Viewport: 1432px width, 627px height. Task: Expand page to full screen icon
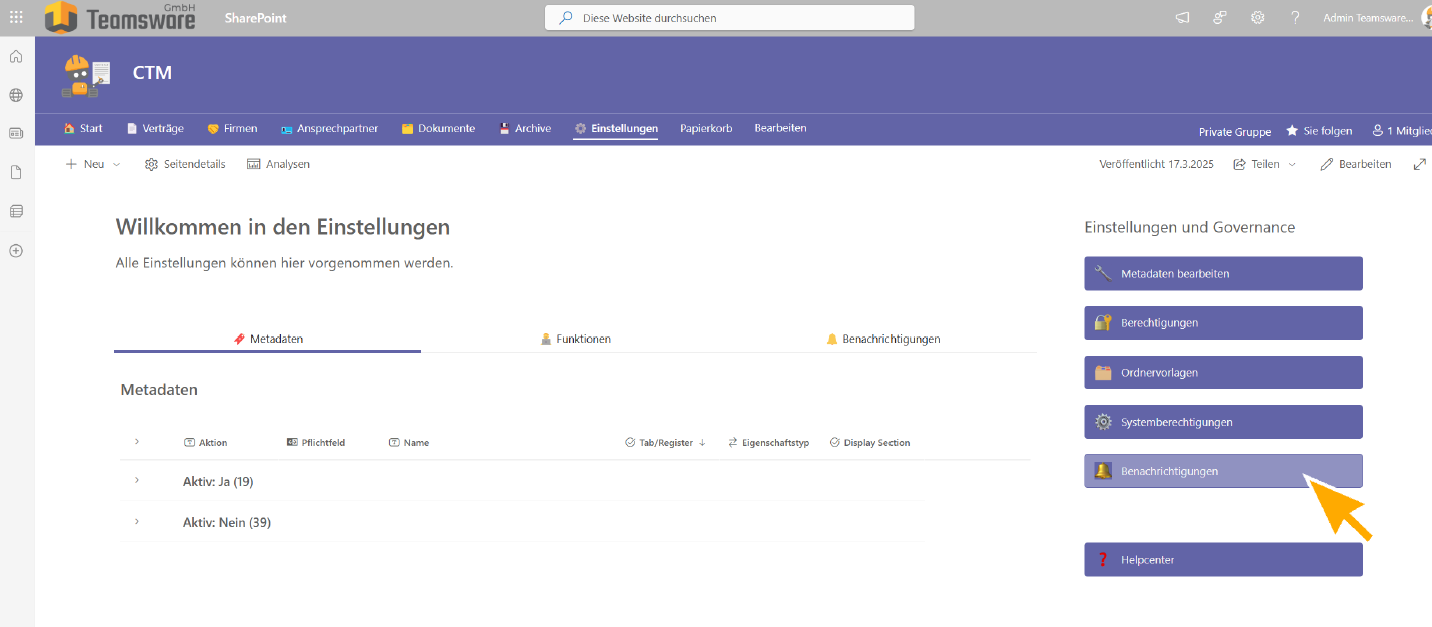(1419, 164)
